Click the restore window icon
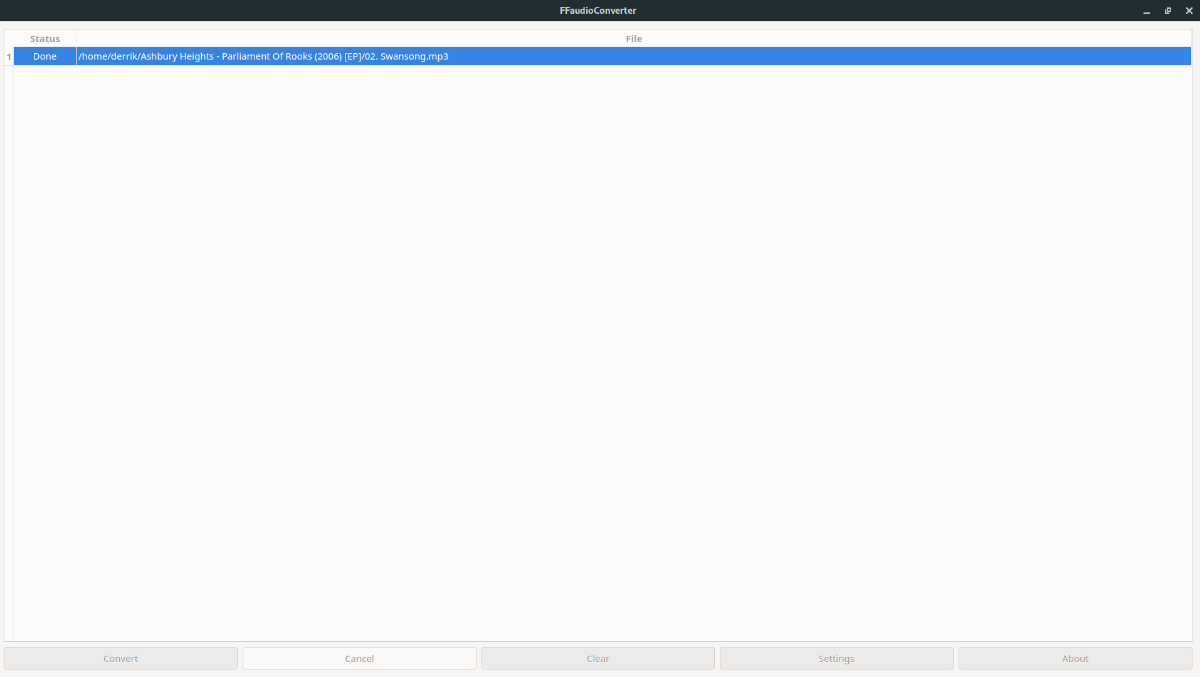Viewport: 1200px width, 677px height. coord(1167,10)
